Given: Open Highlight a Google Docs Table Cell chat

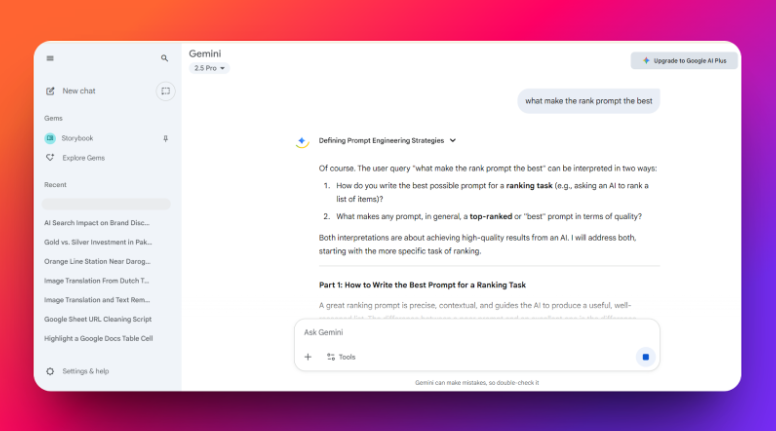Looking at the screenshot, I should click(97, 338).
